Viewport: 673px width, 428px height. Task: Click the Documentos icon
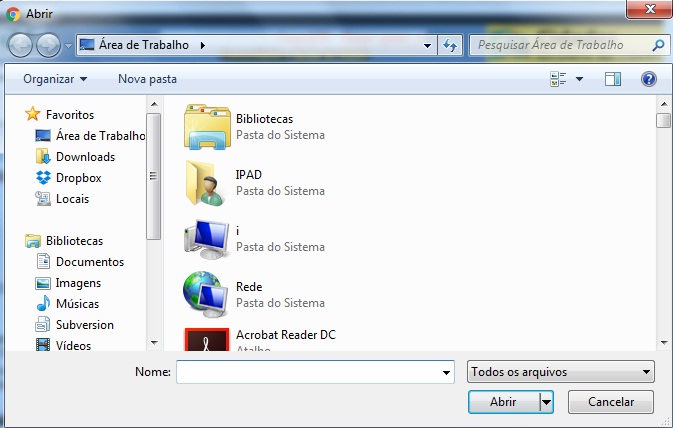coord(43,261)
